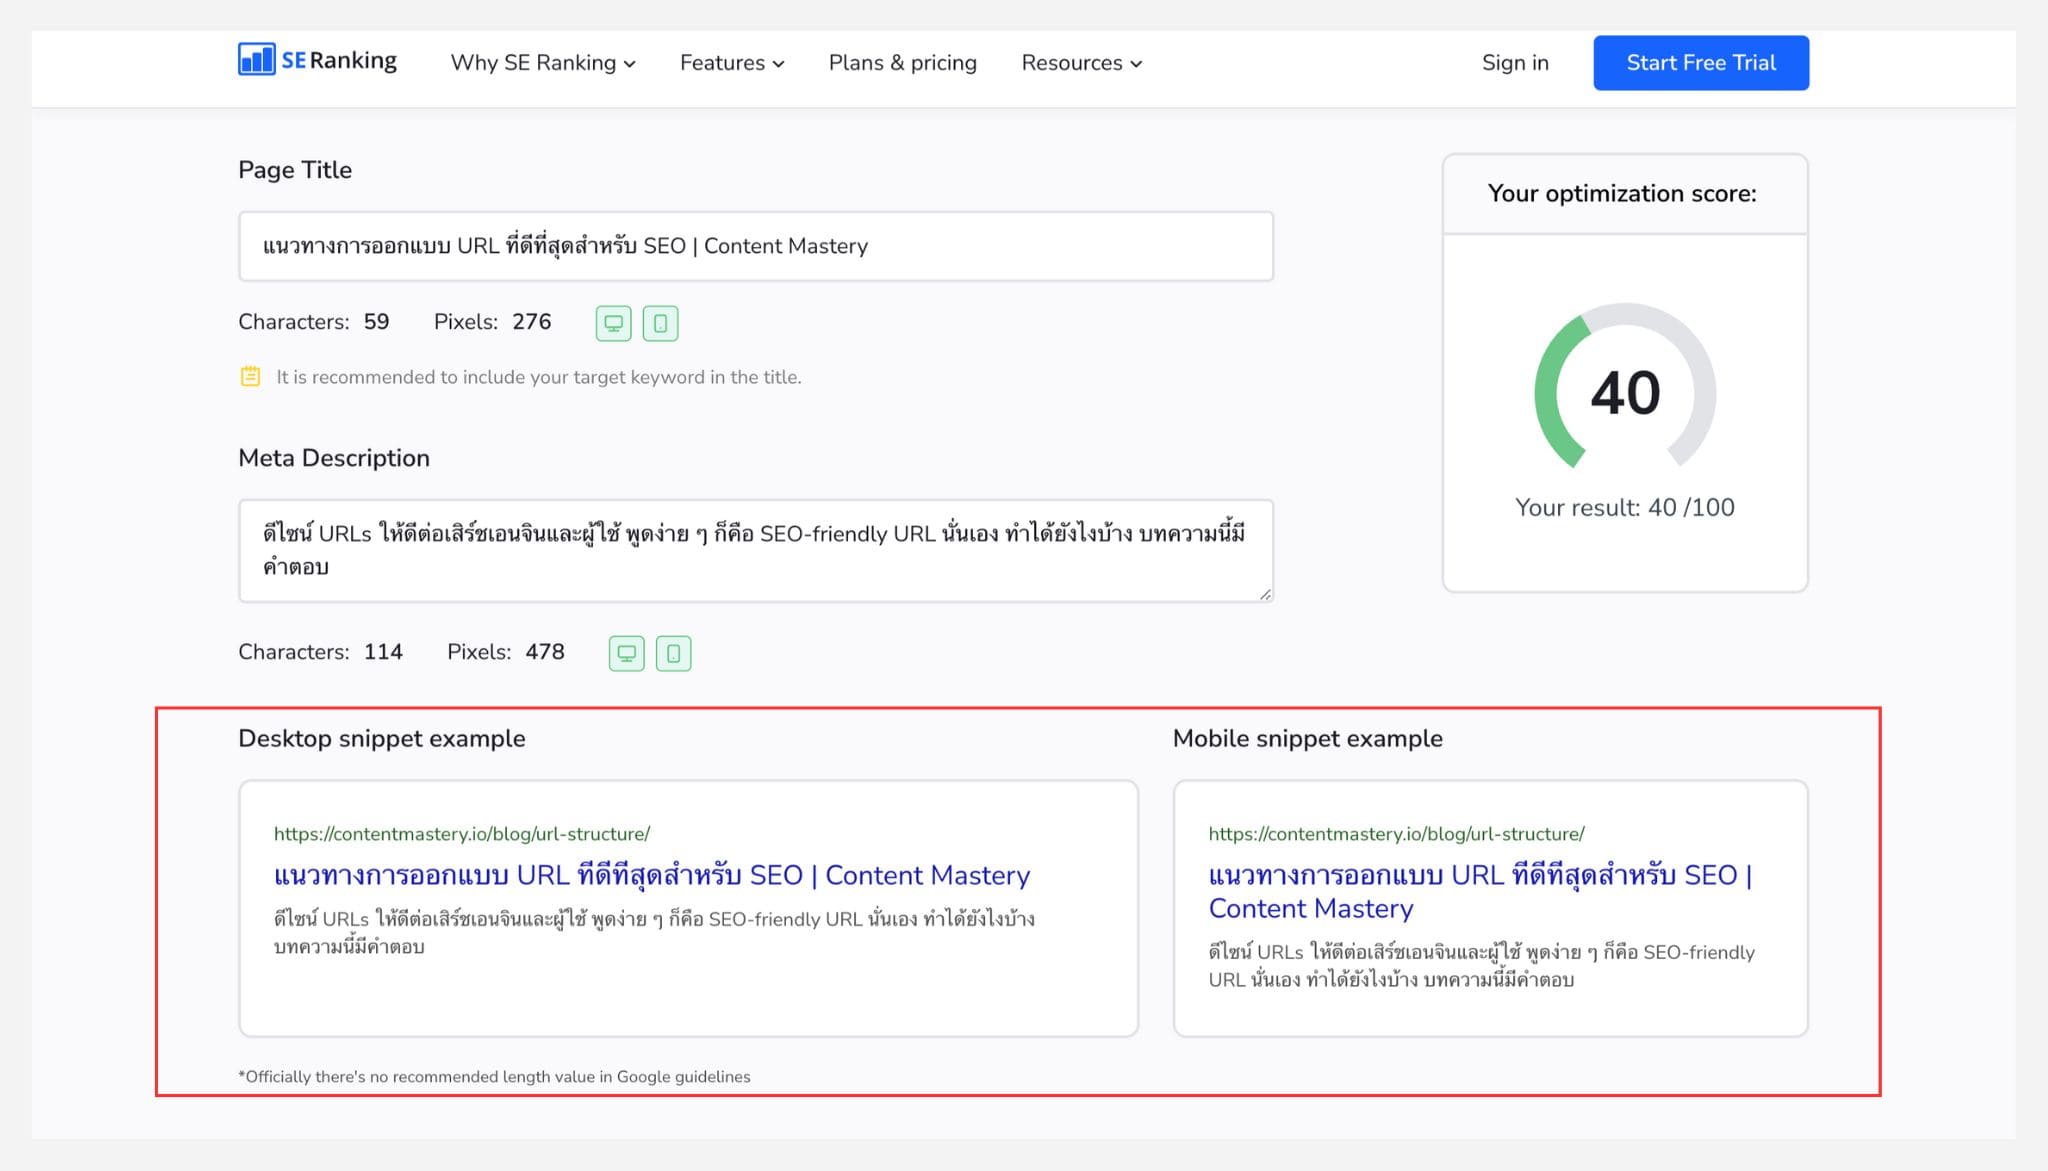Click the mobile snippet URL contentmastery.io
This screenshot has height=1171, width=2048.
[1396, 834]
